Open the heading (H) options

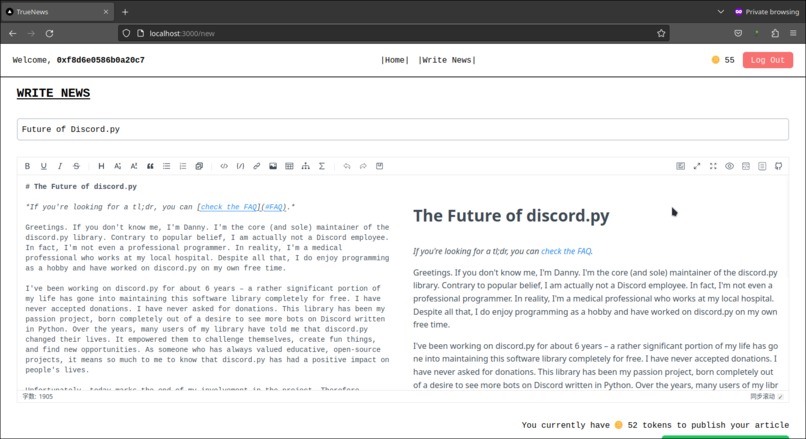[x=101, y=166]
